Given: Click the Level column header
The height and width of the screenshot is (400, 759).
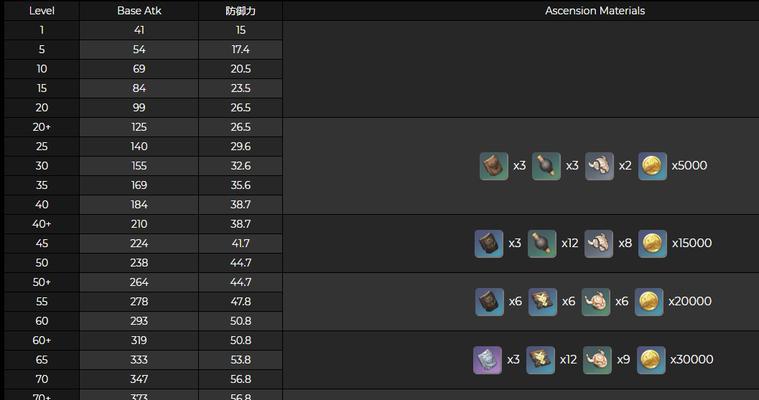Looking at the screenshot, I should 41,11.
